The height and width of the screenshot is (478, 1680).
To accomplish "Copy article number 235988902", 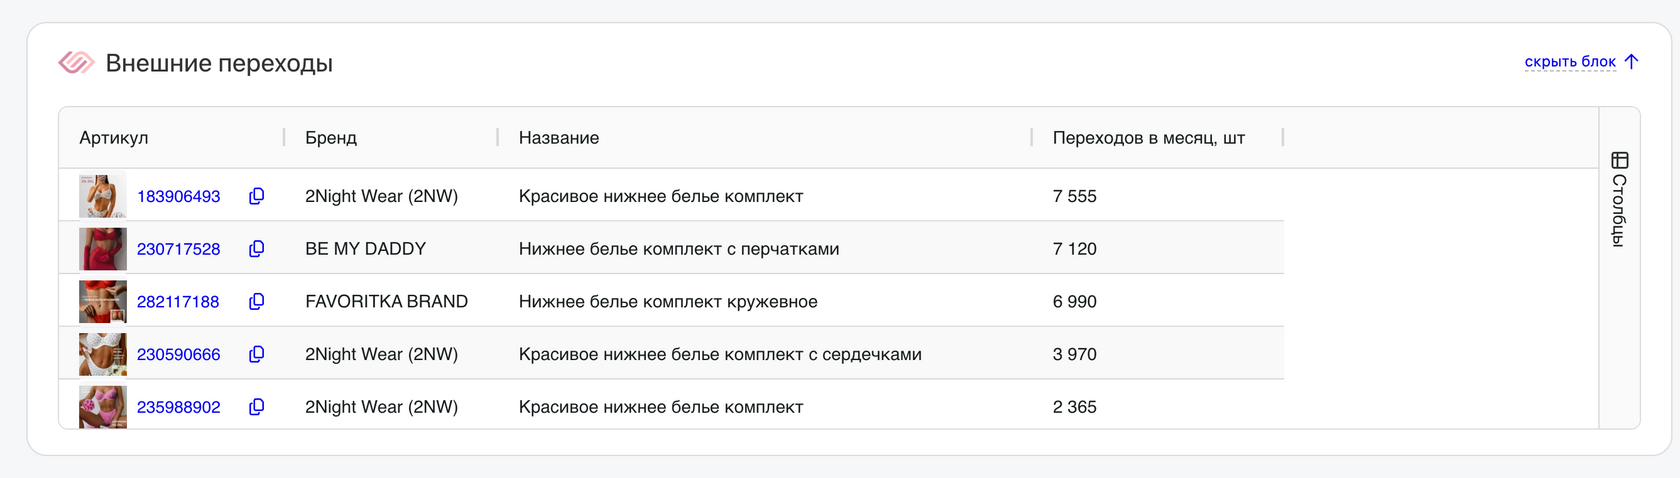I will [x=256, y=407].
